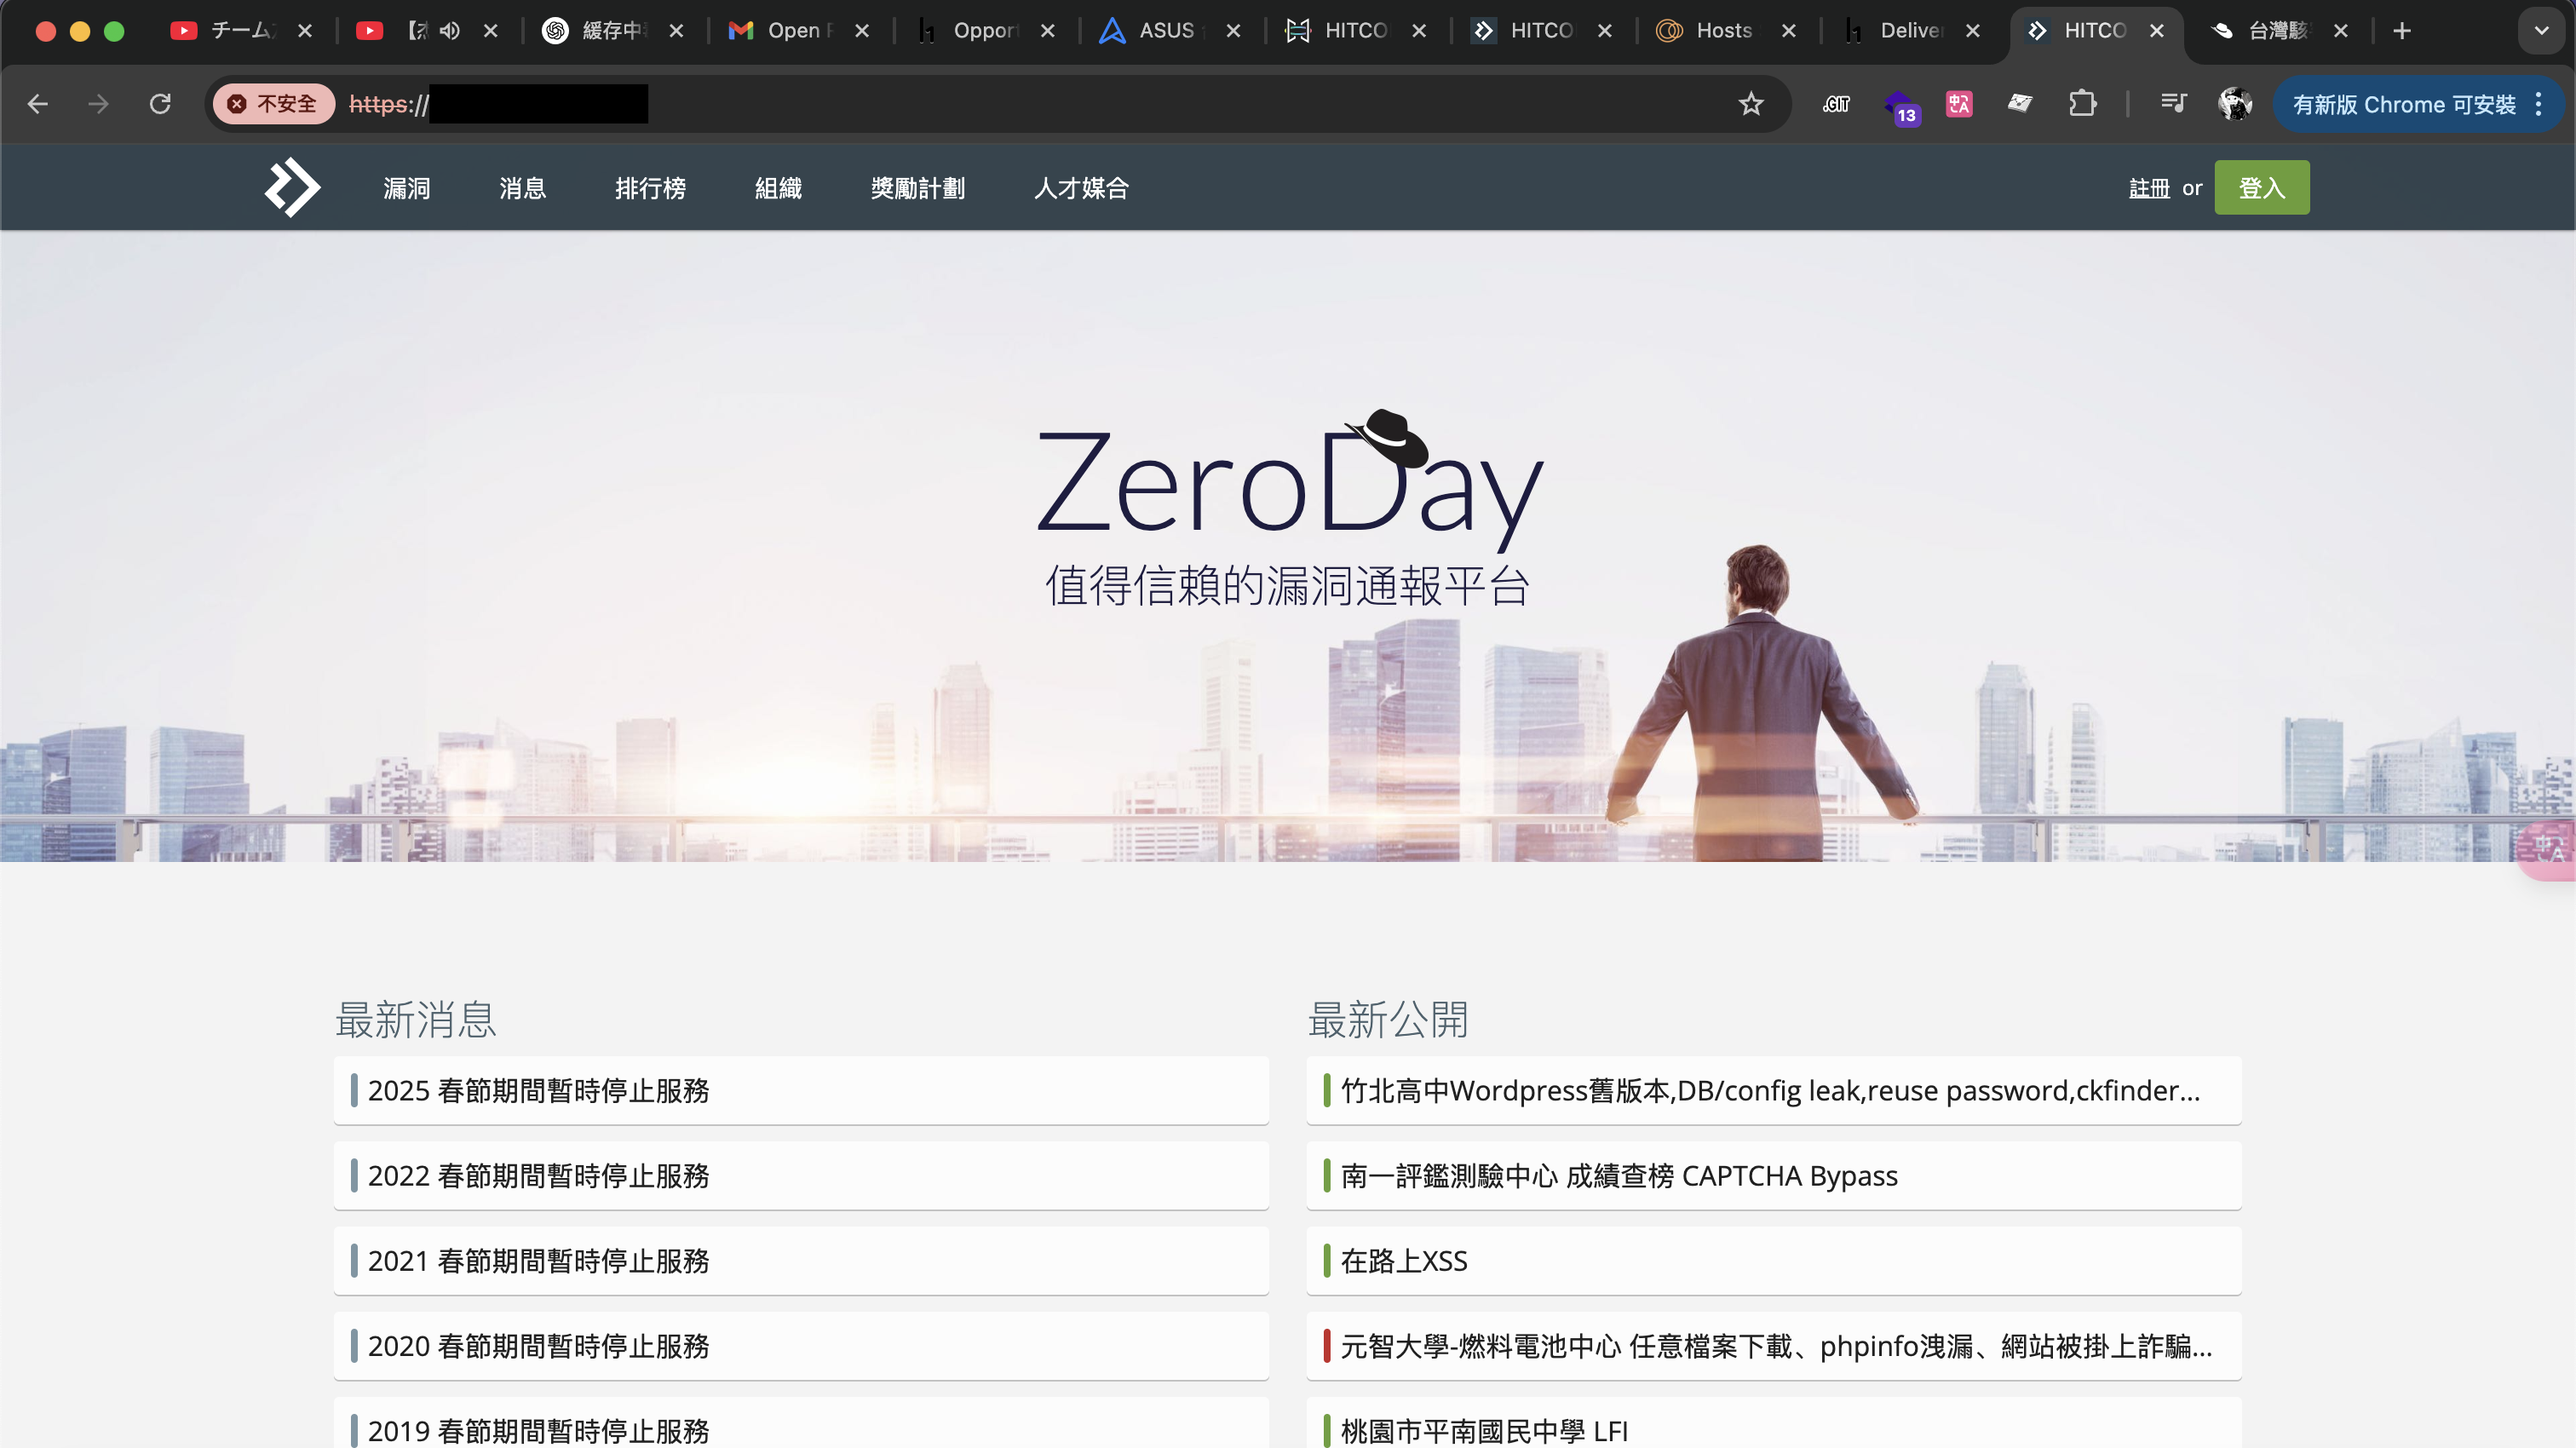This screenshot has width=2576, height=1448.
Task: Open the 人才媒合 navigation menu item
Action: [1081, 188]
